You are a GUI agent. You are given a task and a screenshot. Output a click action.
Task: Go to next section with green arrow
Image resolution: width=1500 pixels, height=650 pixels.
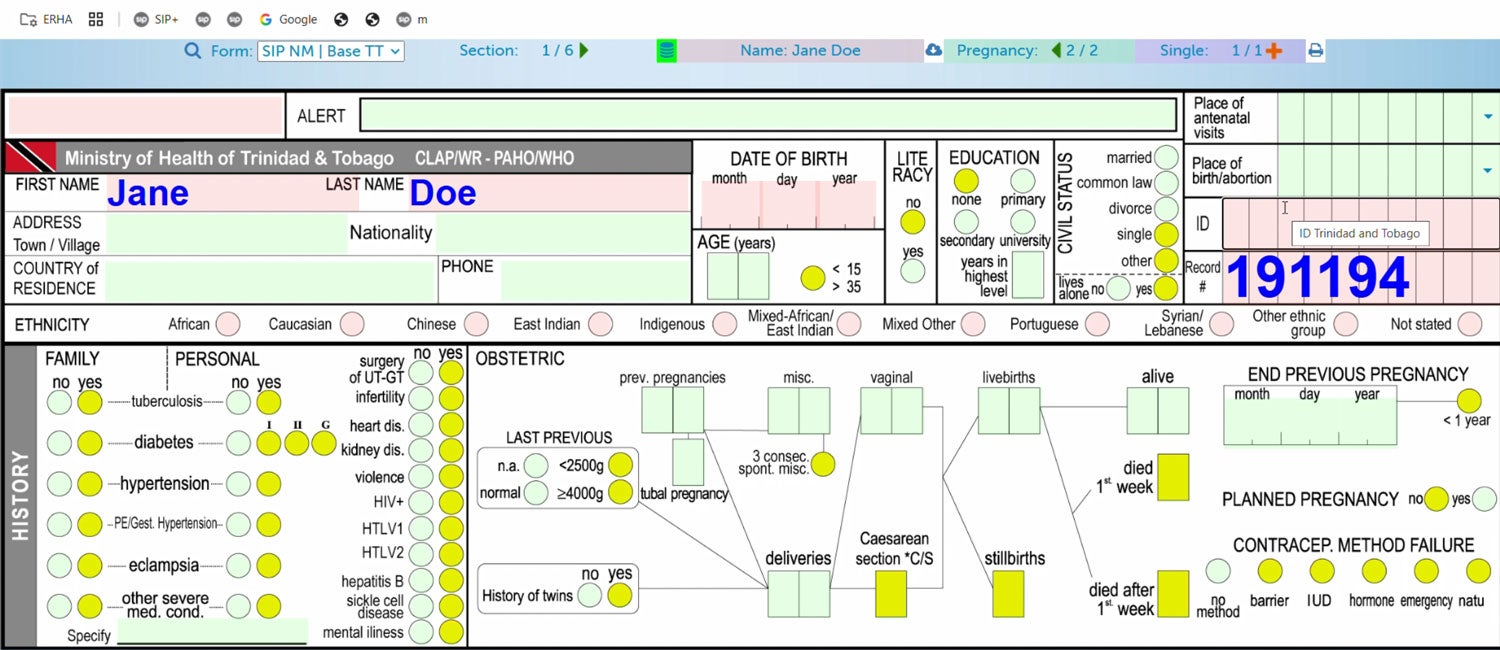pyautogui.click(x=584, y=51)
